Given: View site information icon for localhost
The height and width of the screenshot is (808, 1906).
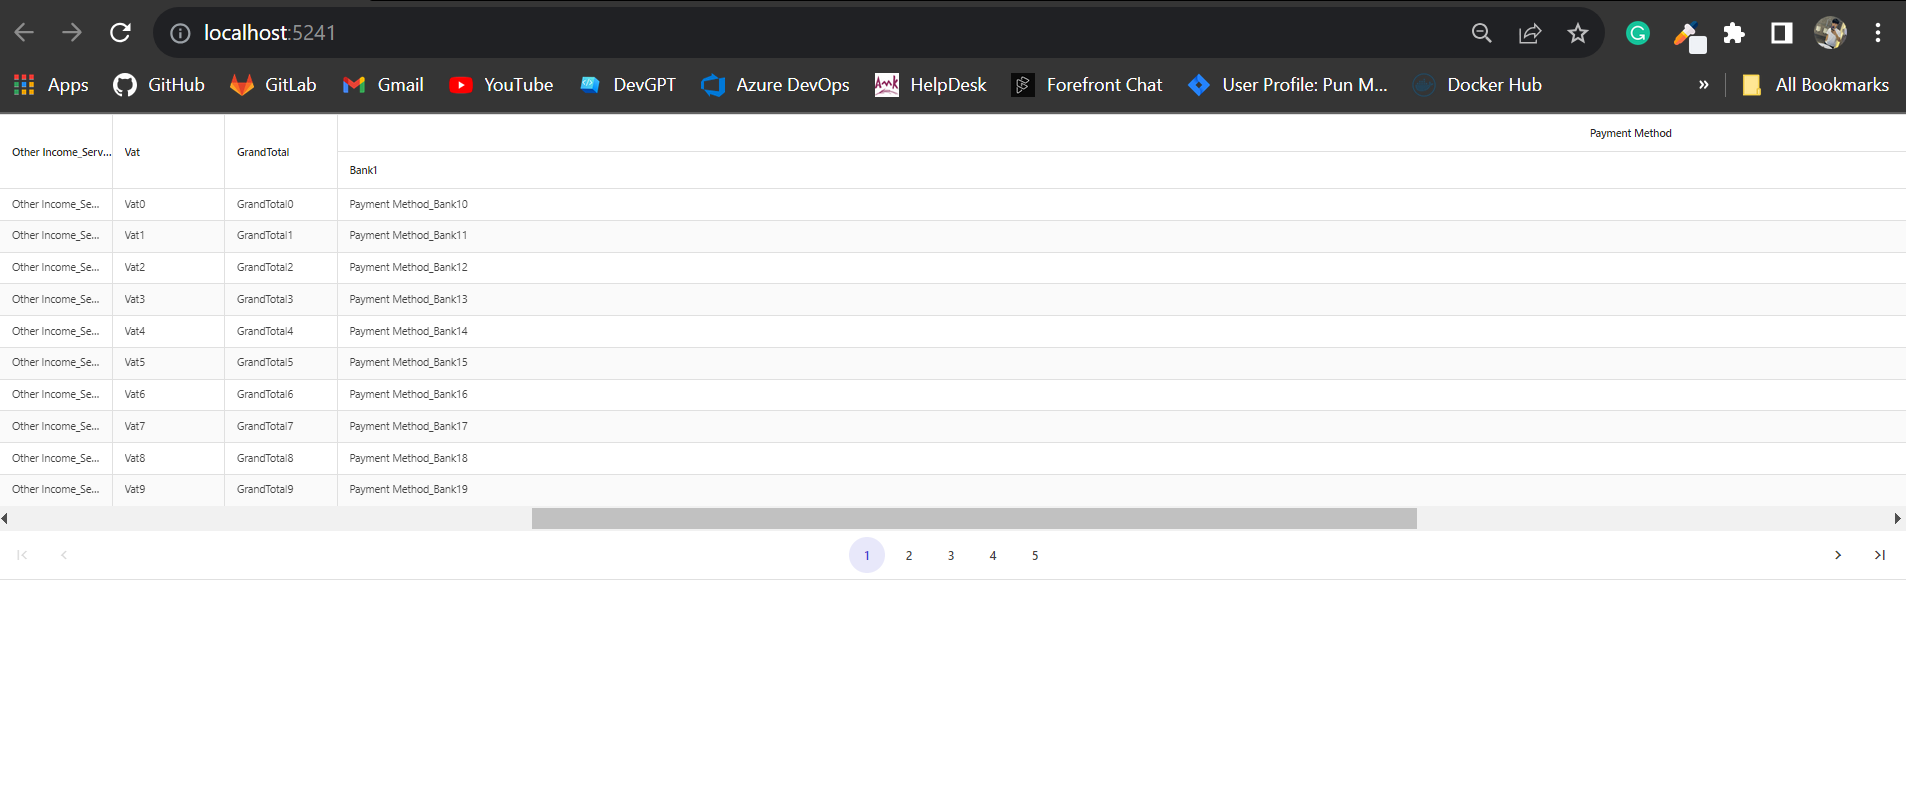Looking at the screenshot, I should [180, 33].
